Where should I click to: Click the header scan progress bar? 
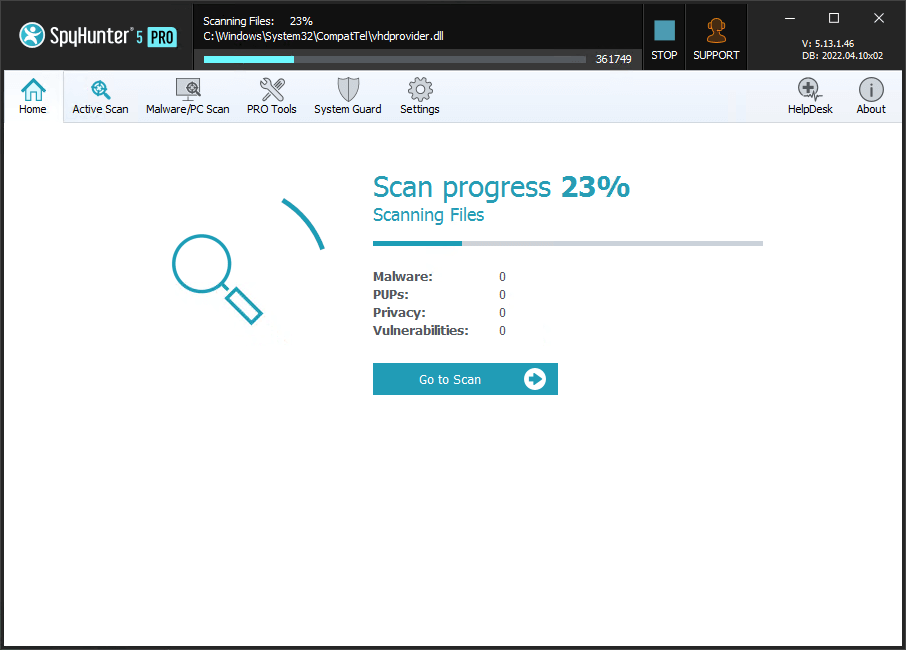(395, 59)
